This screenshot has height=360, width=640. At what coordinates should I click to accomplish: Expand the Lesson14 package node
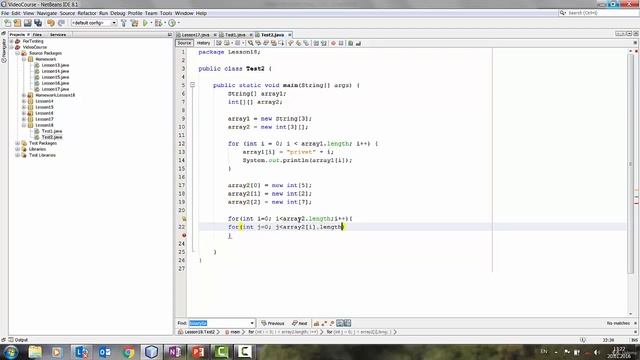(x=24, y=101)
